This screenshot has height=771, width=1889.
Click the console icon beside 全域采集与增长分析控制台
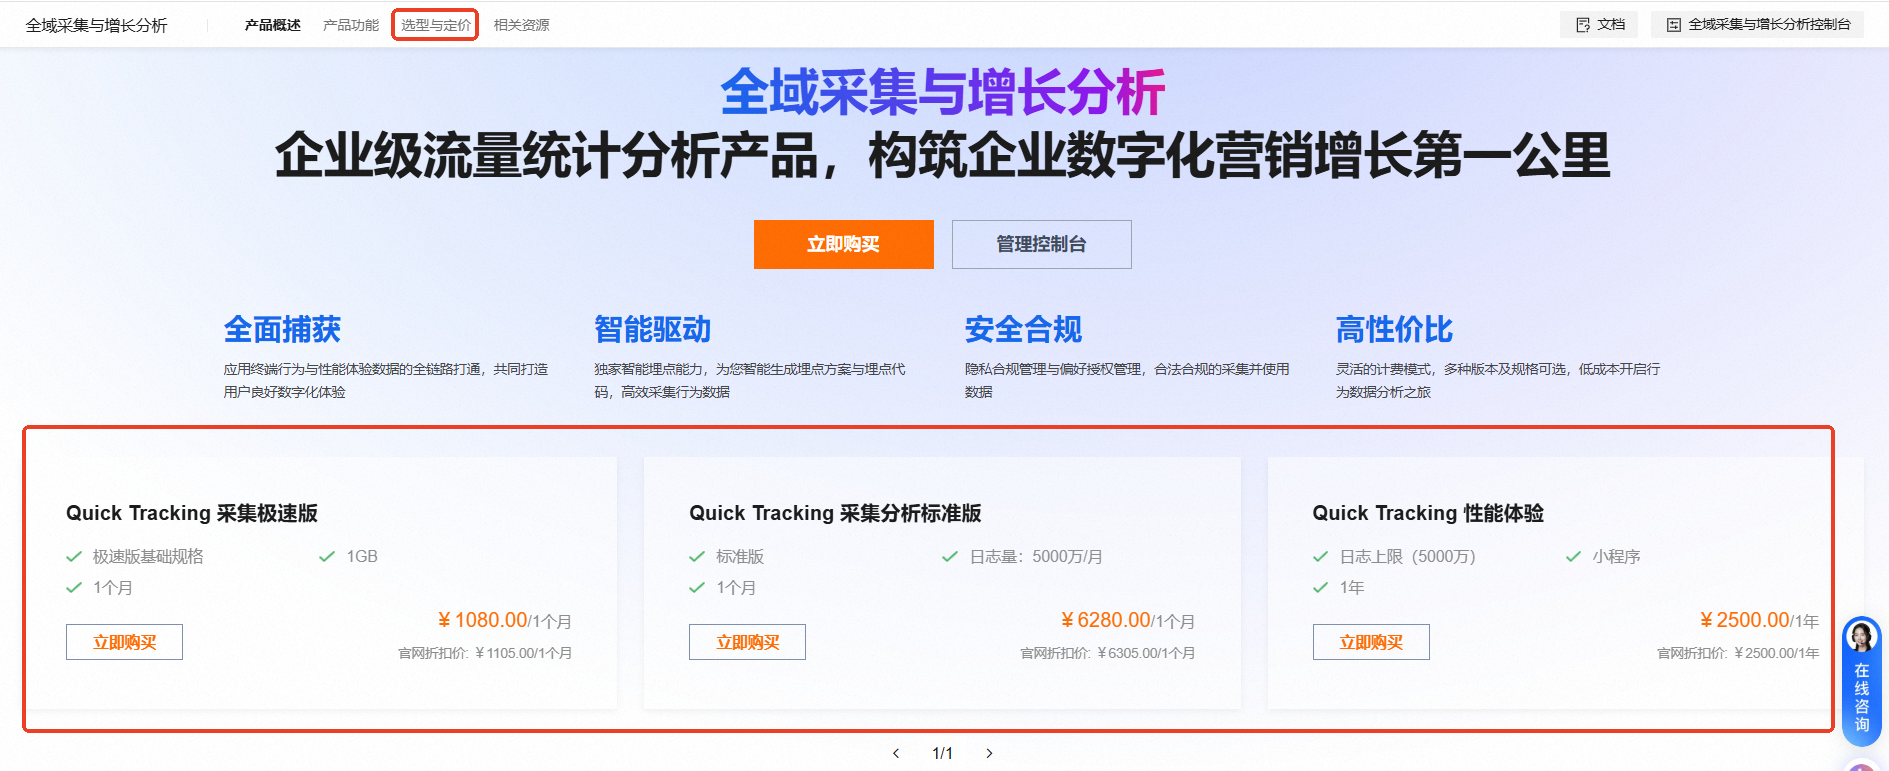1674,25
